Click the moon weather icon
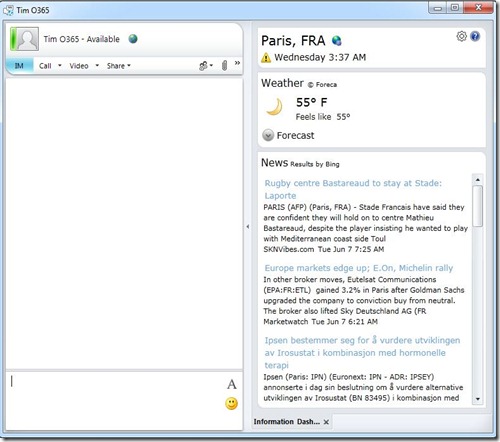Image resolution: width=500 pixels, height=442 pixels. 274,107
